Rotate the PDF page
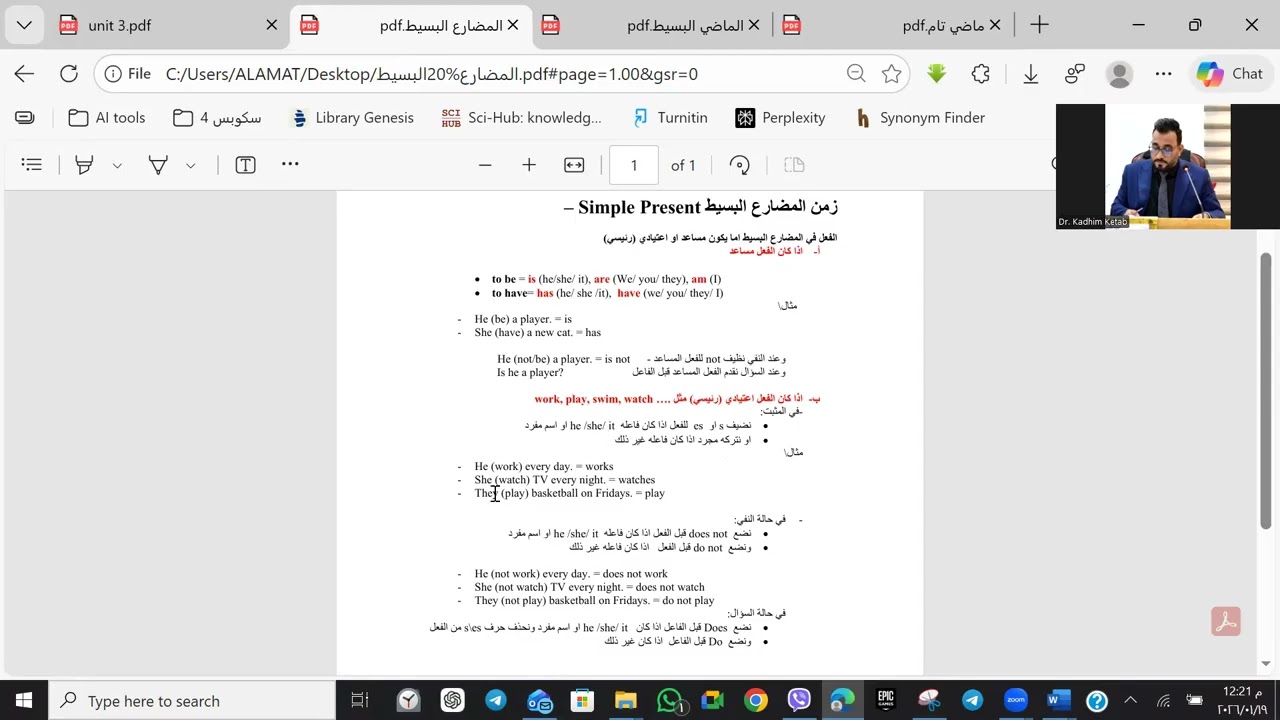Screen dimensions: 1280x720 point(740,165)
